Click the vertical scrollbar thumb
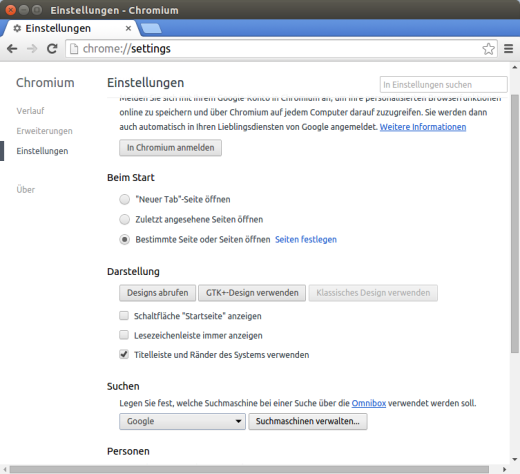Viewport: 520px width, 474px height. click(x=515, y=223)
